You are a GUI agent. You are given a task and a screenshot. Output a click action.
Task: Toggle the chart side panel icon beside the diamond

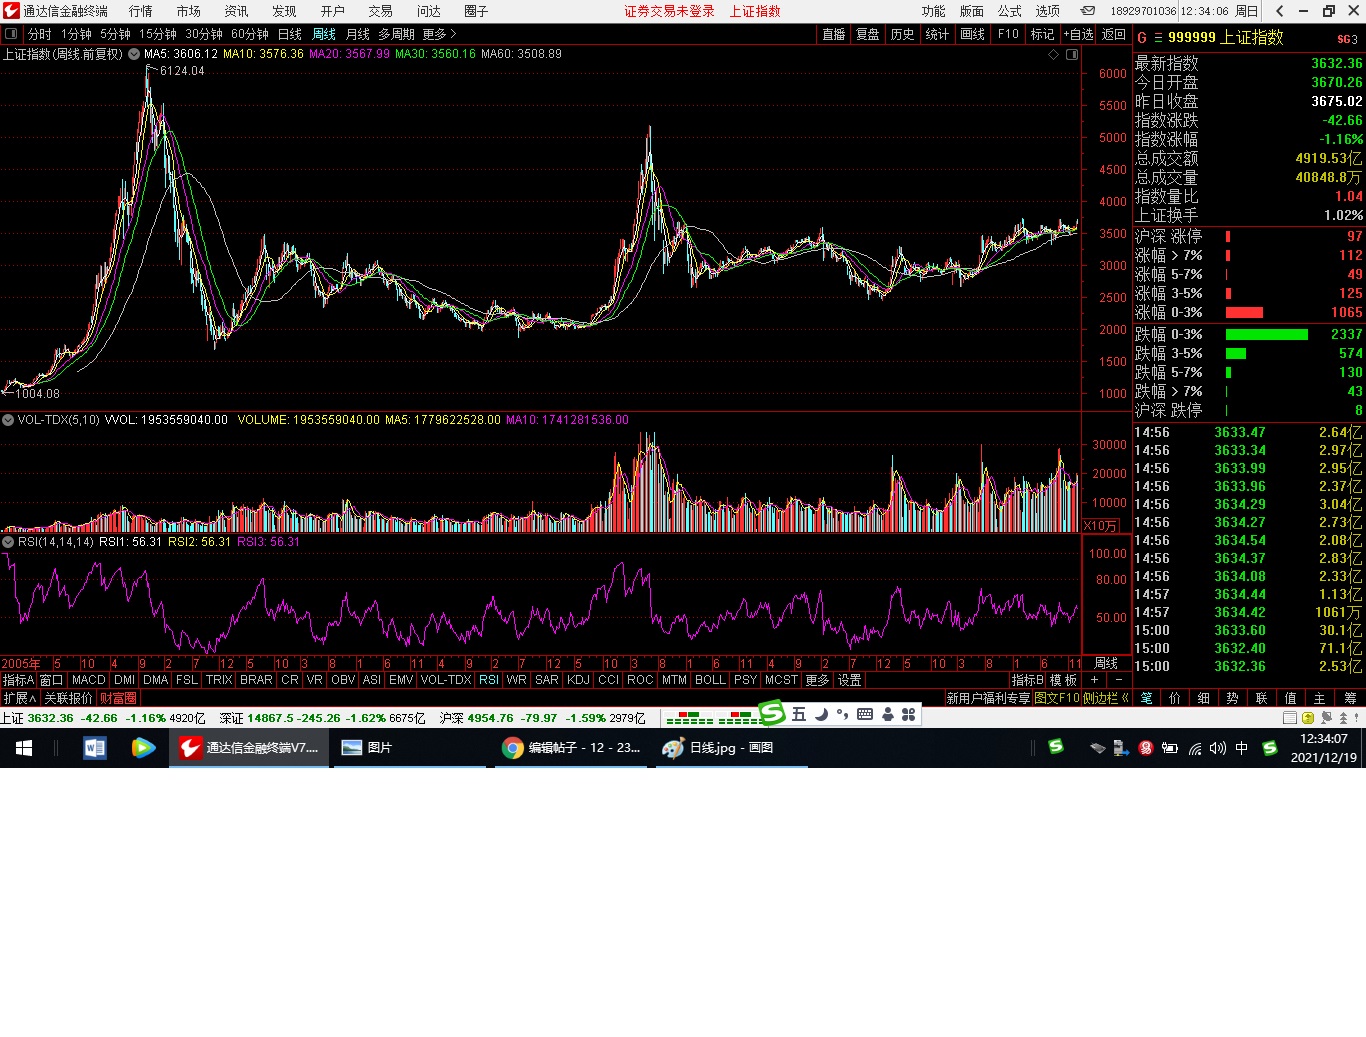[x=1072, y=54]
